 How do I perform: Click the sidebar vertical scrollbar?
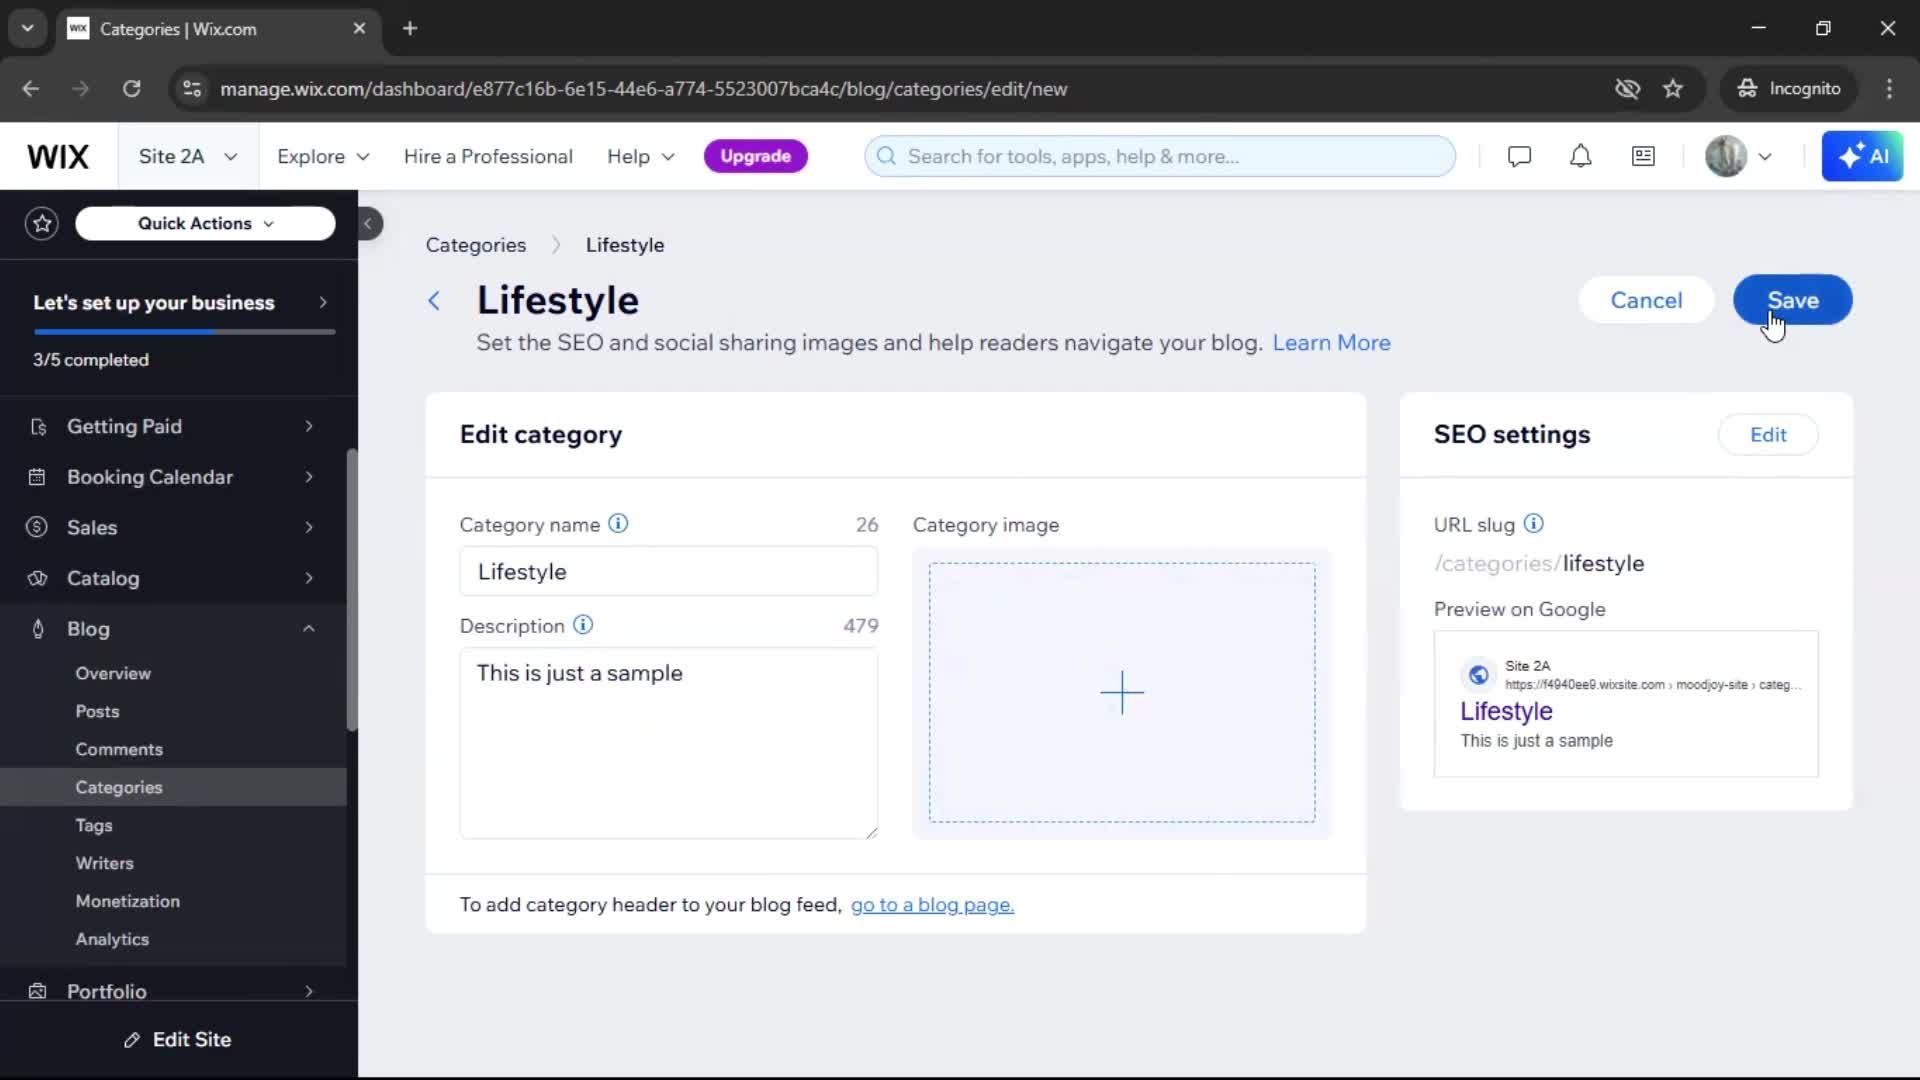pyautogui.click(x=351, y=590)
